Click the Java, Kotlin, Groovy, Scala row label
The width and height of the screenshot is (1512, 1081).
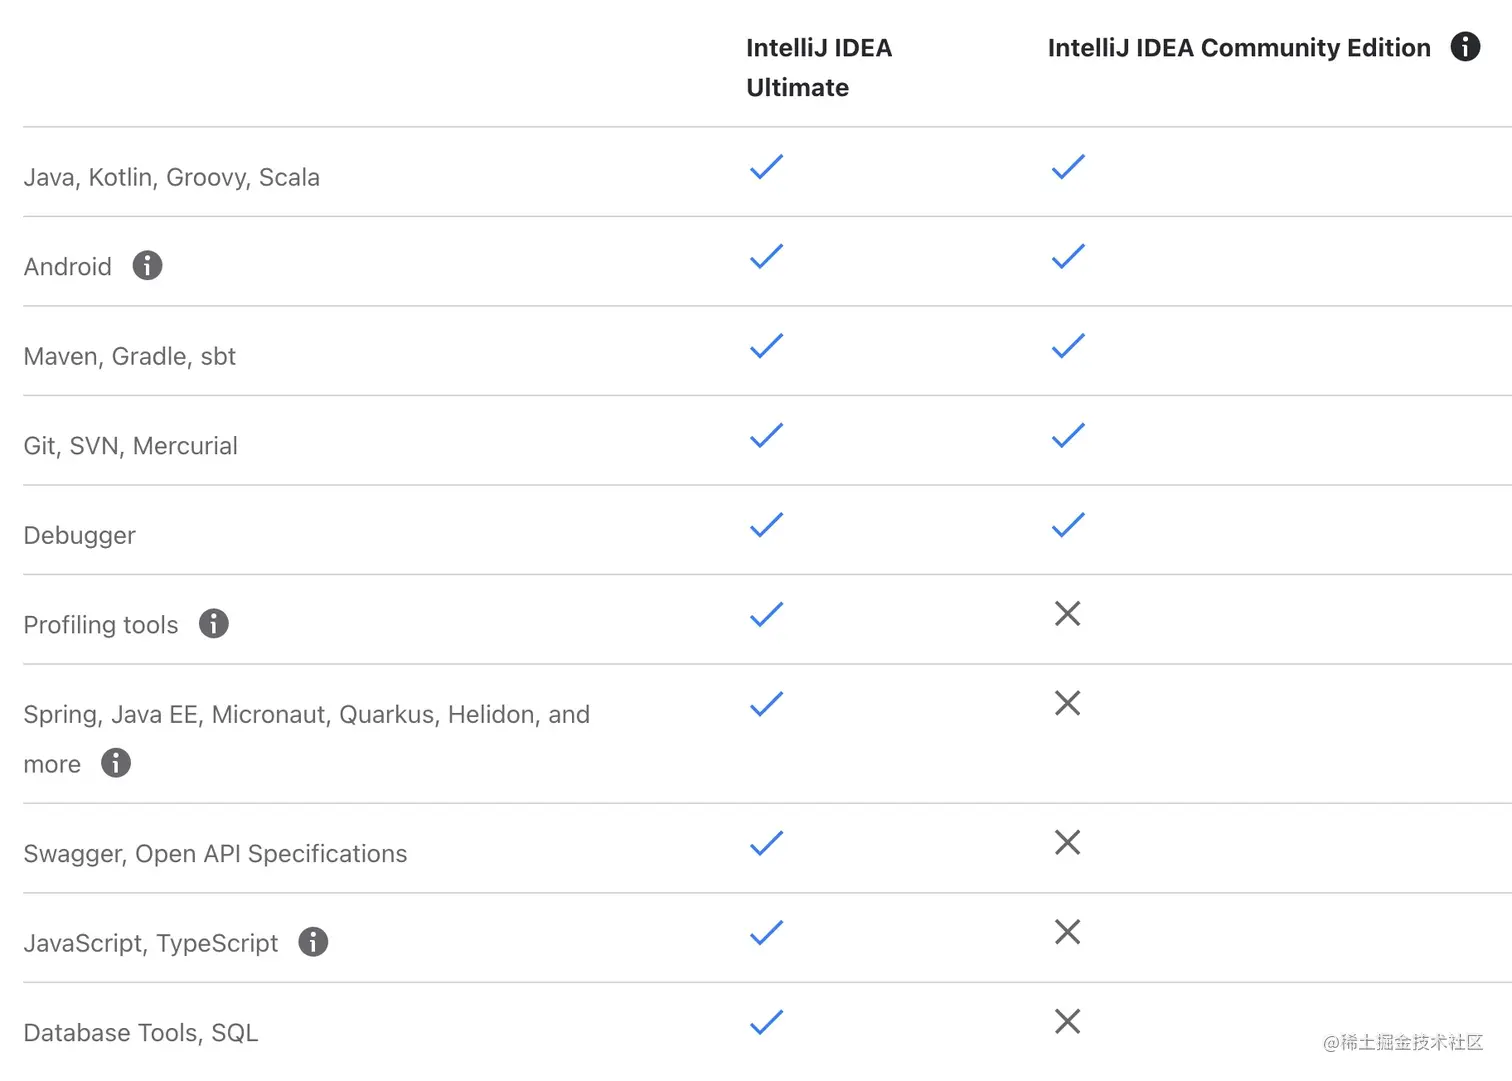[171, 176]
